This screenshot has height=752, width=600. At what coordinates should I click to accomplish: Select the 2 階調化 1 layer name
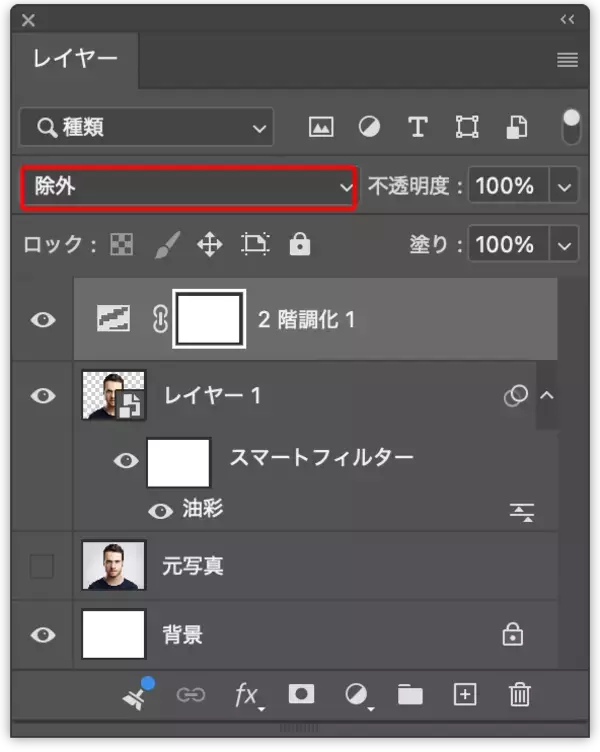click(x=306, y=319)
